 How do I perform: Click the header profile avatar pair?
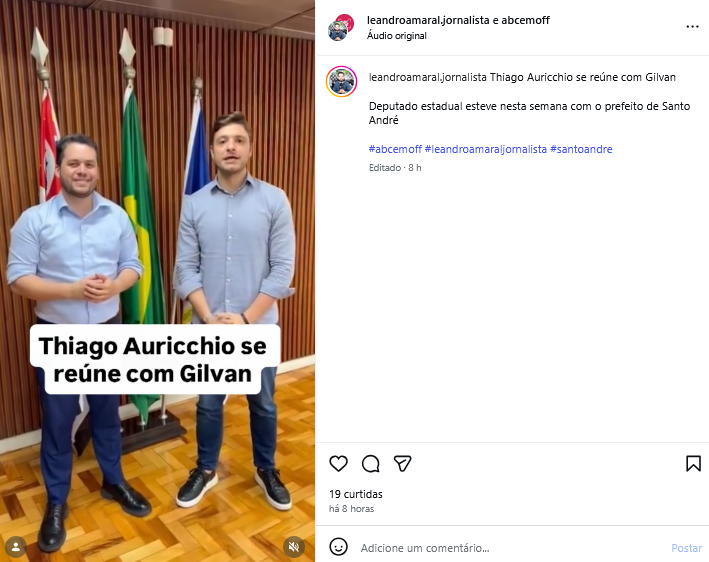tap(341, 27)
